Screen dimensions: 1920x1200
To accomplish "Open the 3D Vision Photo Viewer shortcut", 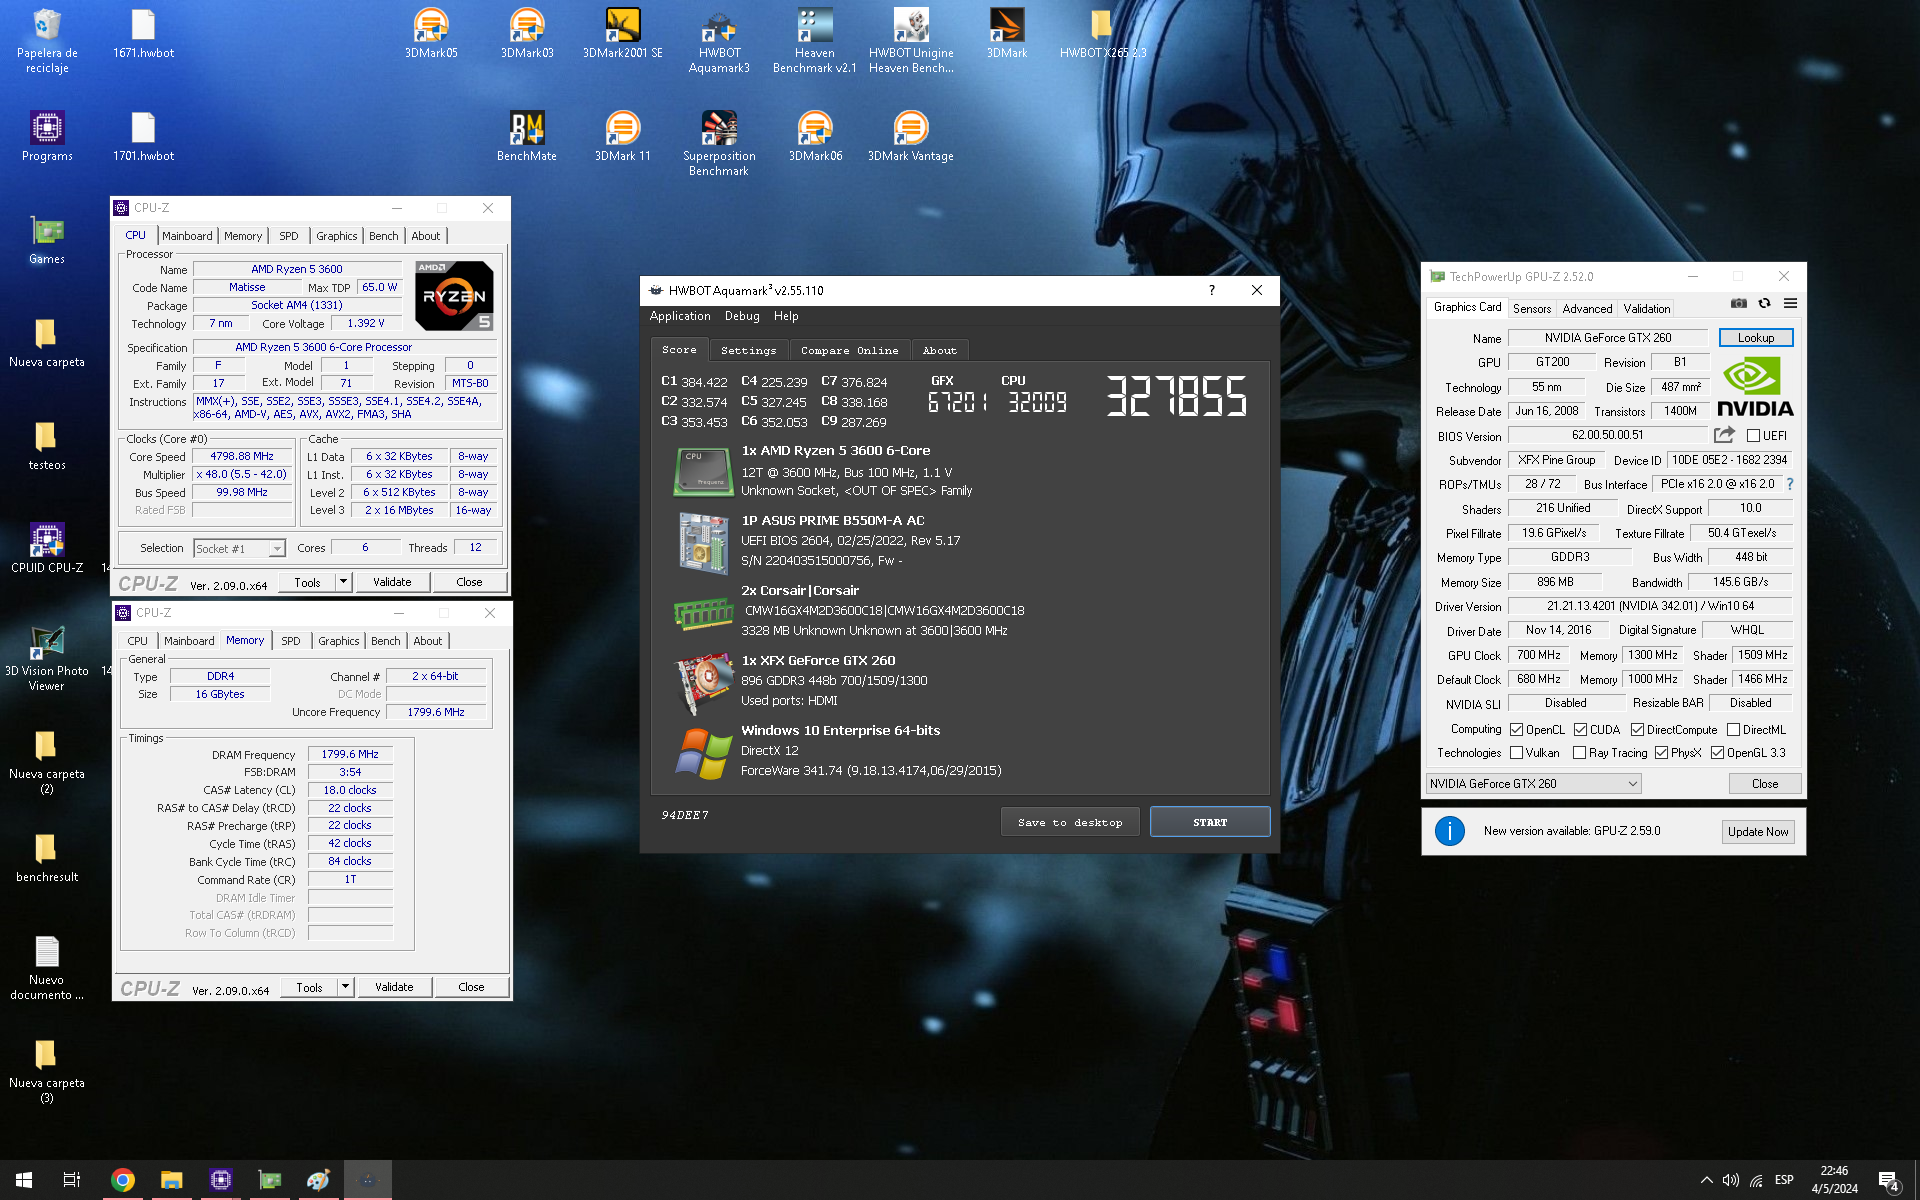I will pyautogui.click(x=47, y=658).
